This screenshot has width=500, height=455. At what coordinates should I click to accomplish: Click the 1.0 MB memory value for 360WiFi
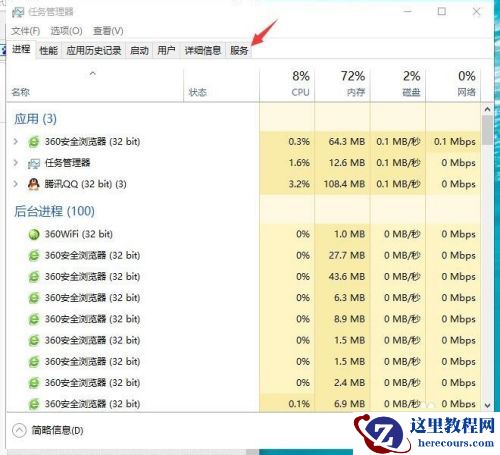(349, 234)
